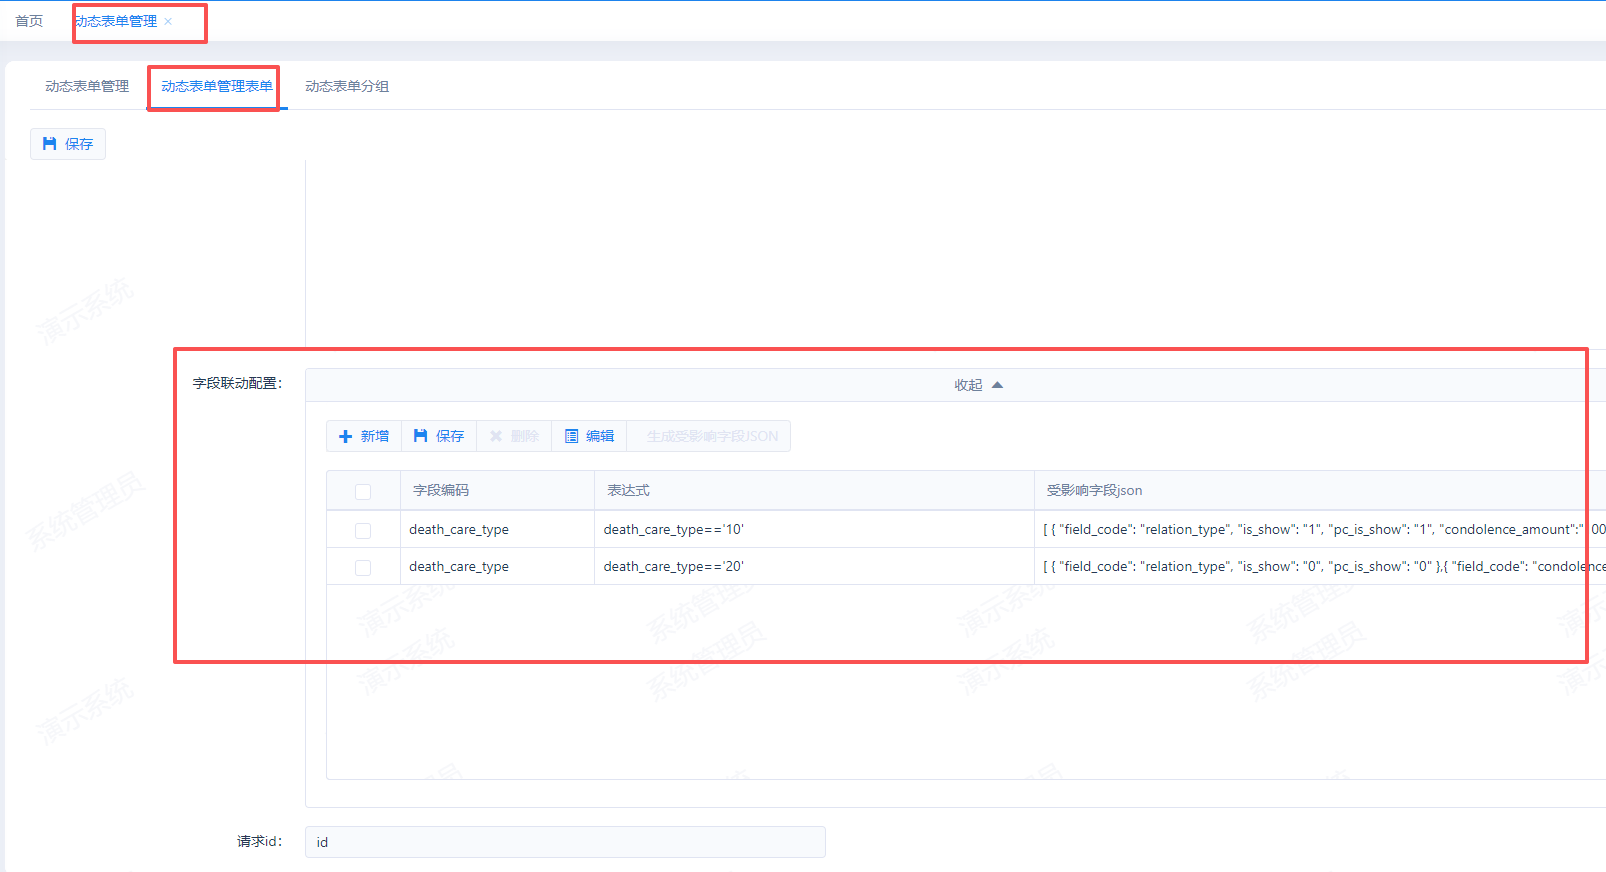Sort by 字段编码 column header

click(441, 490)
